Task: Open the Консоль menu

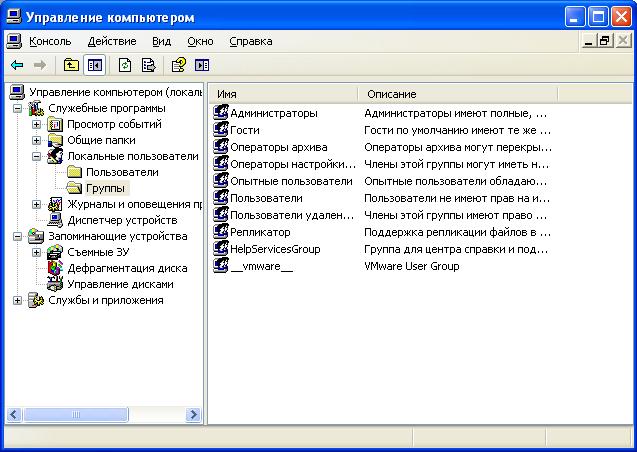Action: click(x=50, y=41)
